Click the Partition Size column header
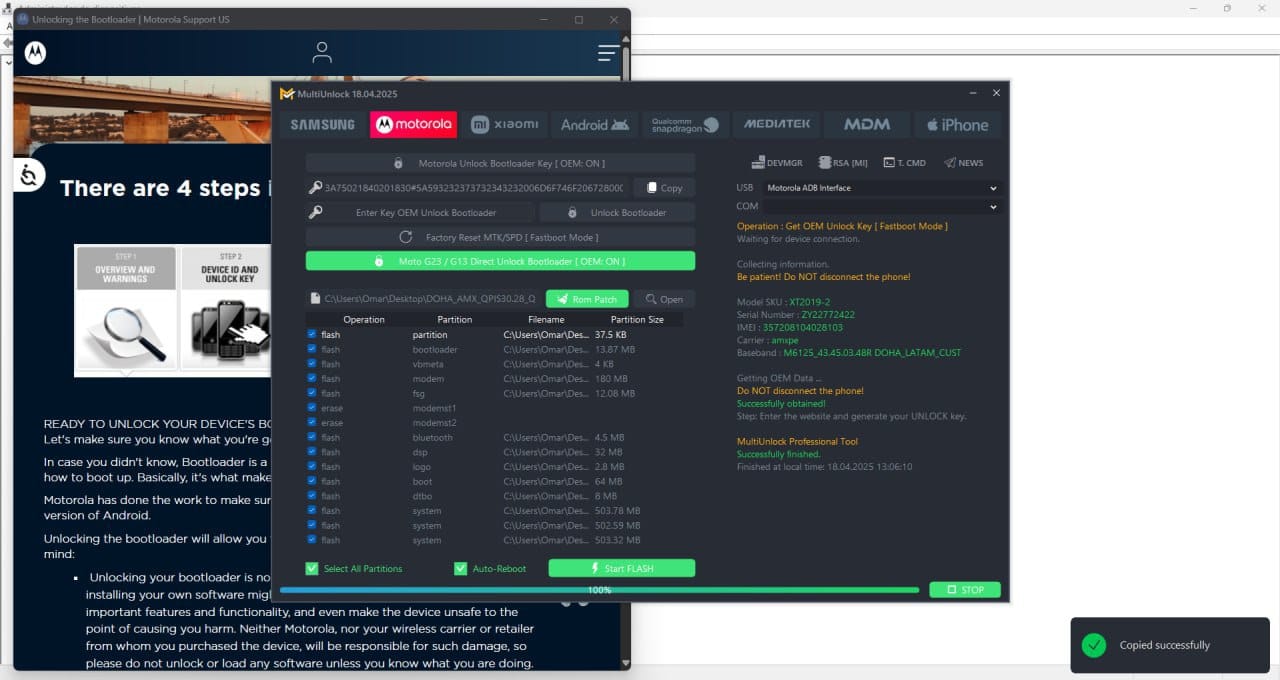 (637, 320)
